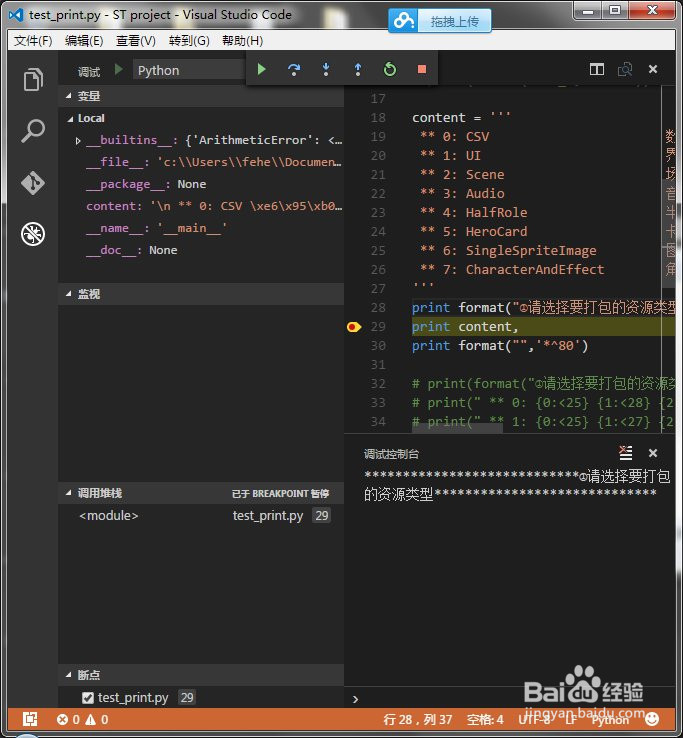Click the debug status icon in the status bar
Image resolution: width=683 pixels, height=738 pixels.
[x=30, y=719]
